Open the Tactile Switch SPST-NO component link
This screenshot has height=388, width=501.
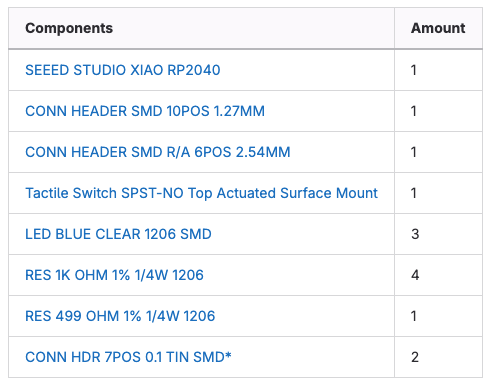pos(202,193)
